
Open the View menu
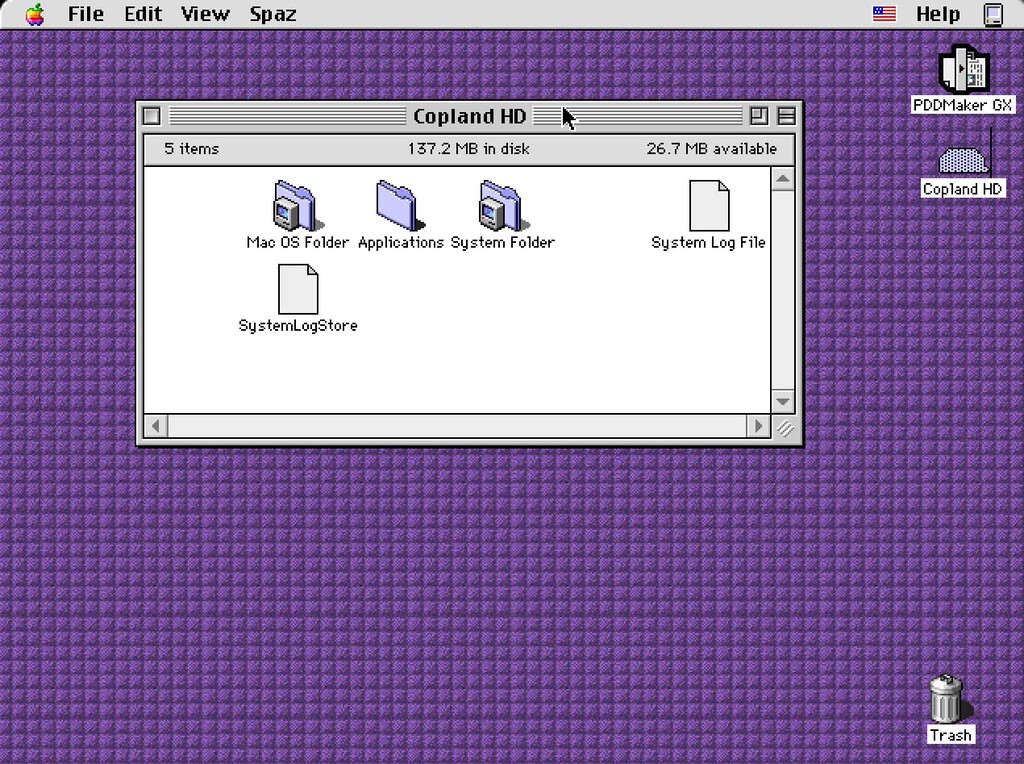(205, 14)
